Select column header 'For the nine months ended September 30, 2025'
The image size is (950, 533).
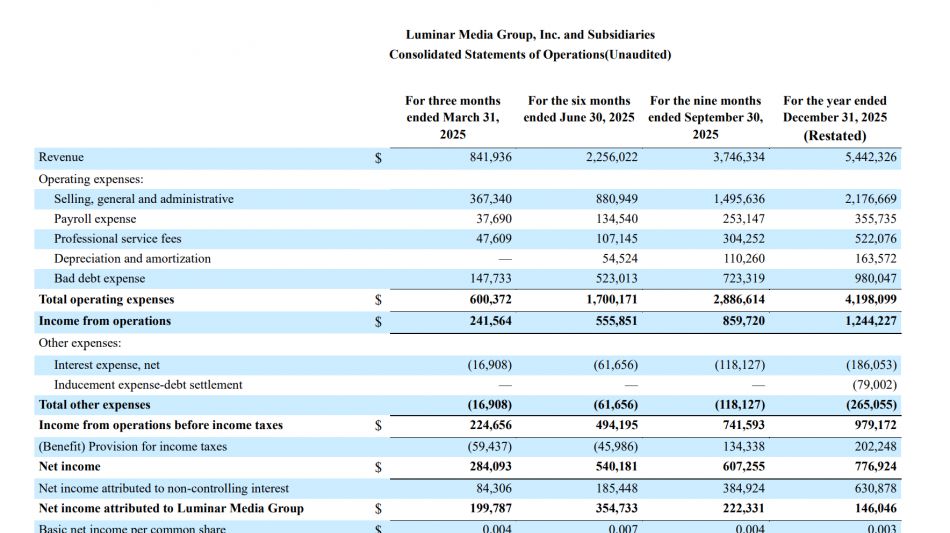point(705,118)
